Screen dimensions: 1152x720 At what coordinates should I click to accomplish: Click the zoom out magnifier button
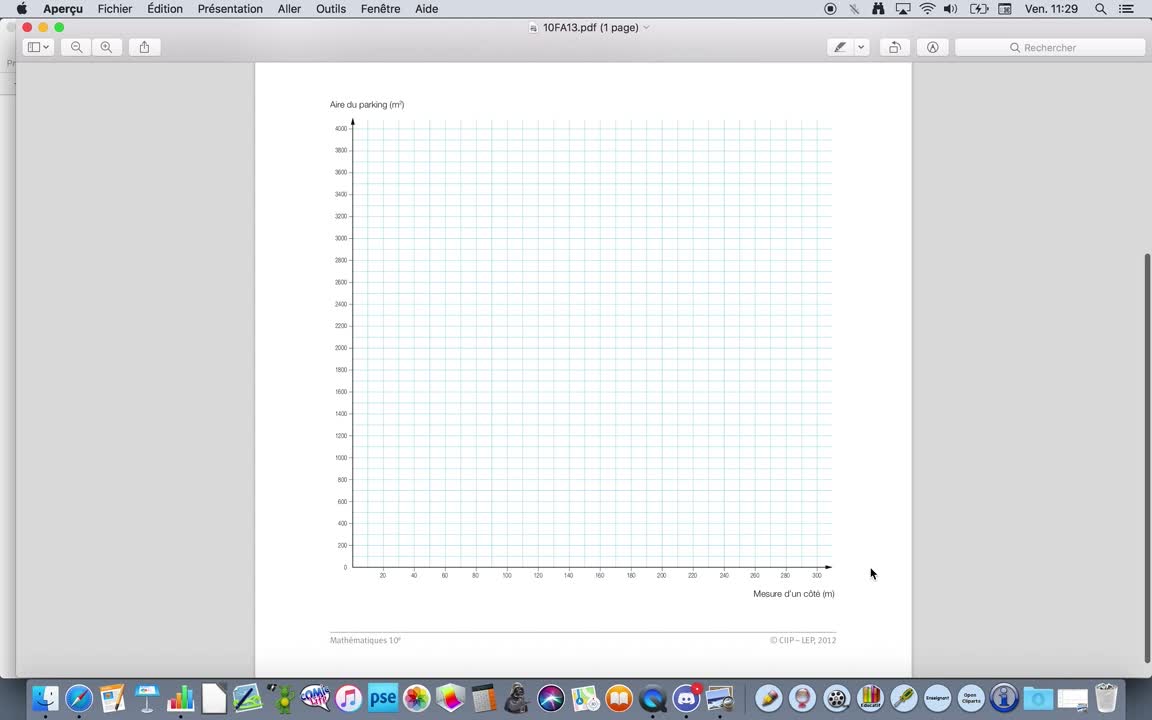(76, 47)
